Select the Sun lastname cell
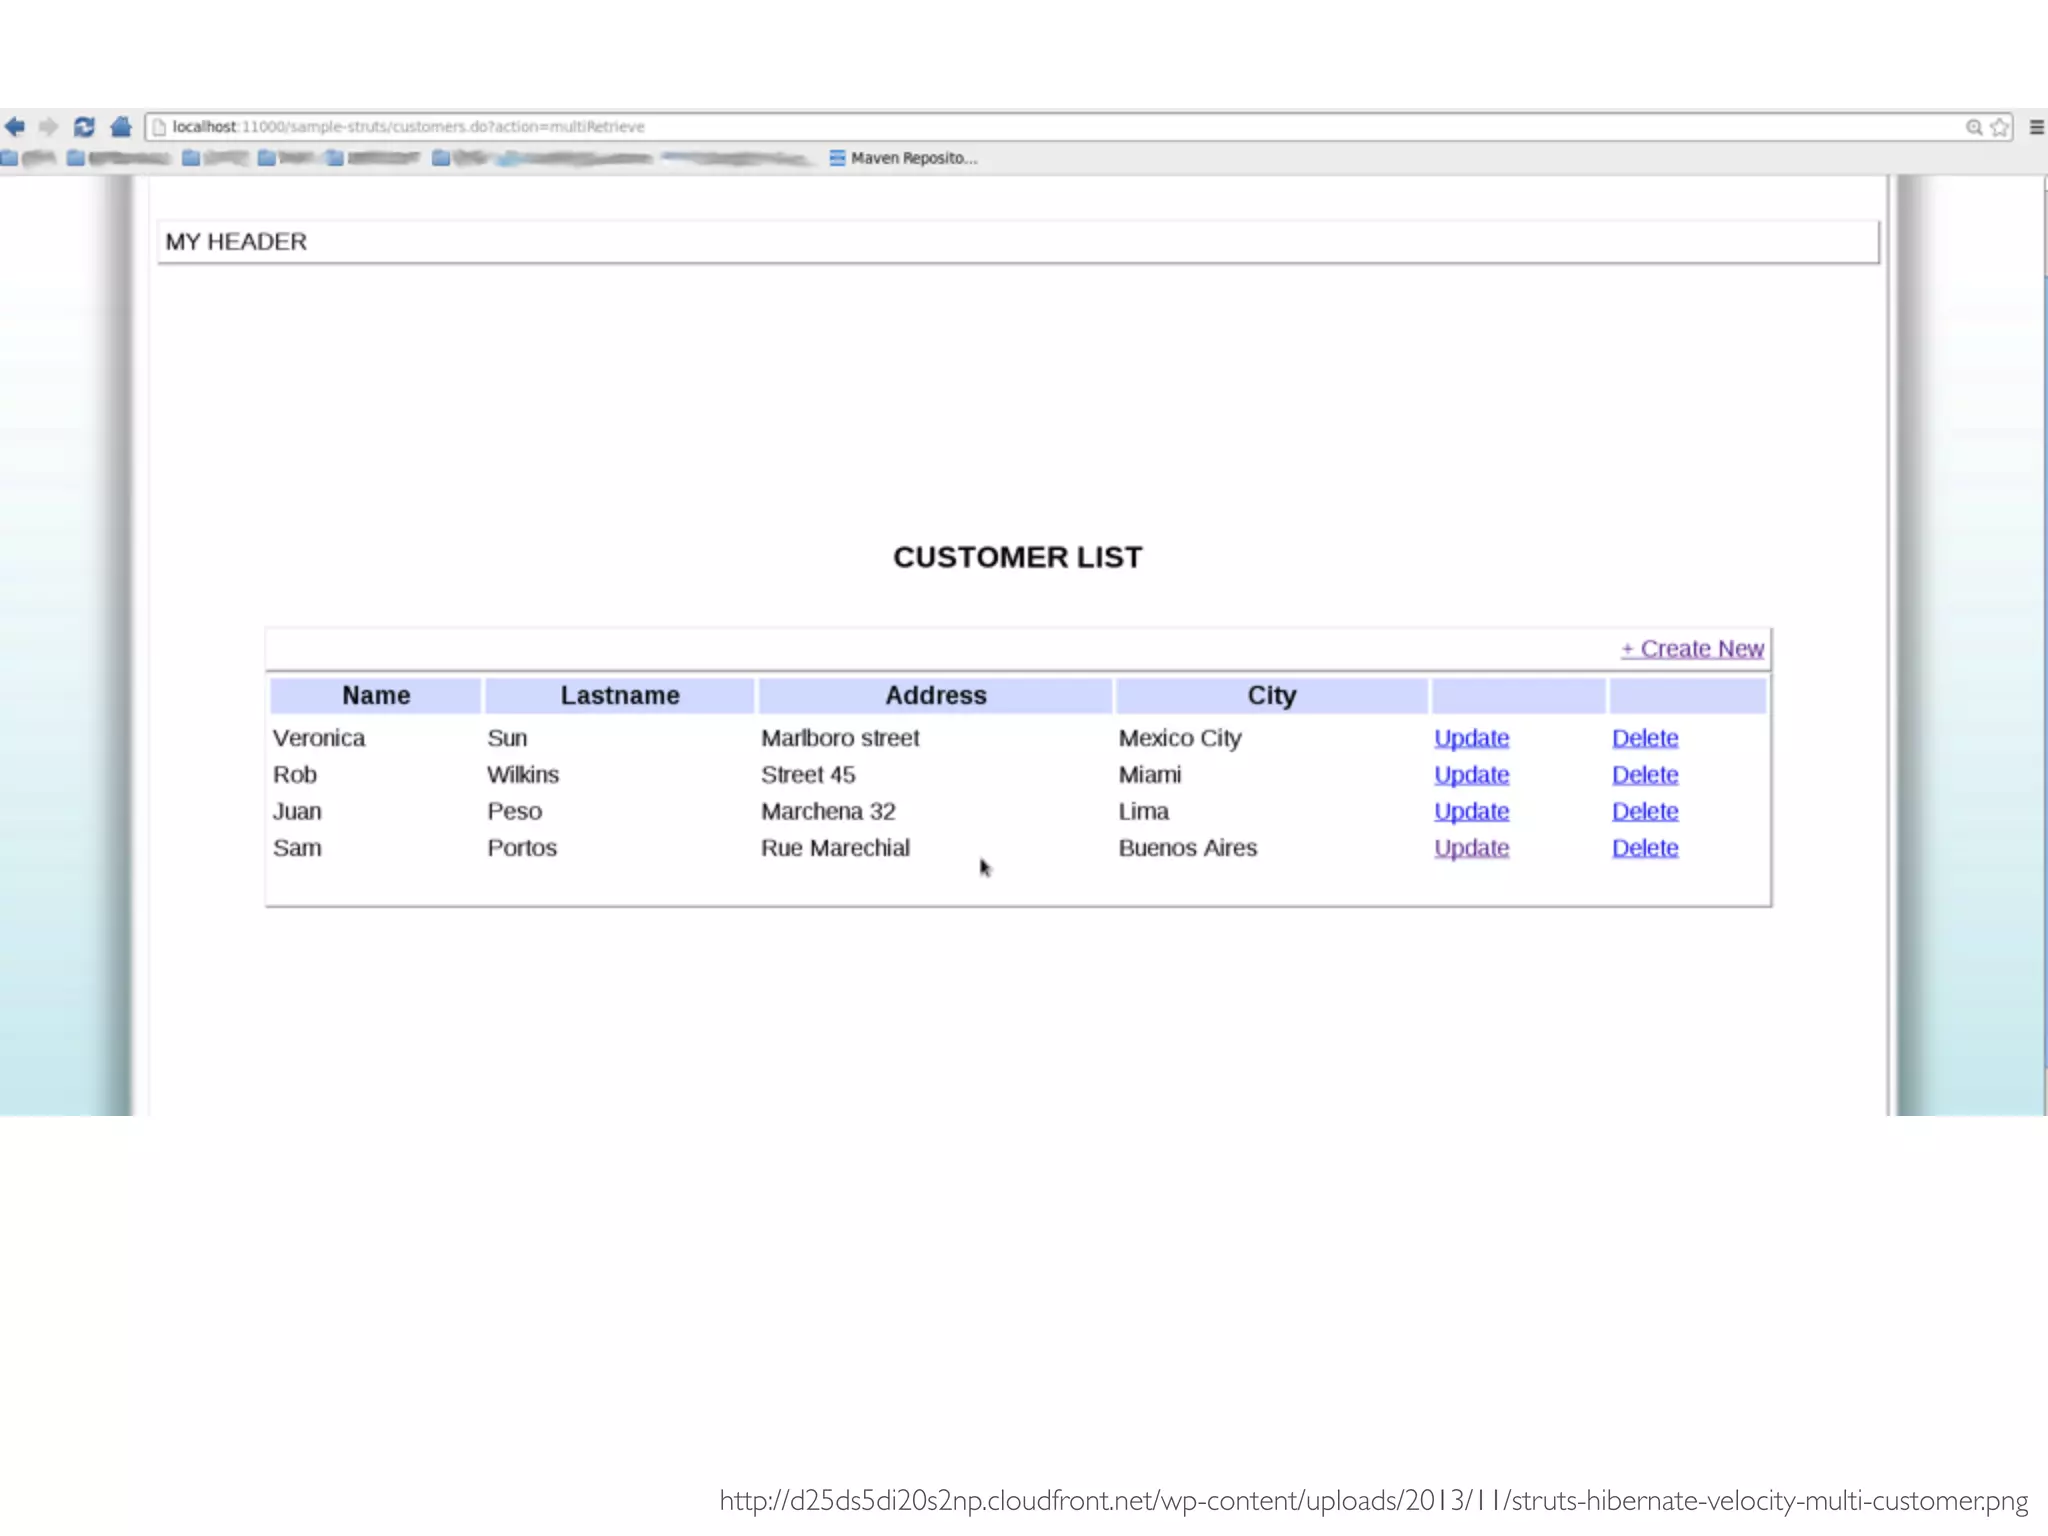The height and width of the screenshot is (1536, 2048). tap(507, 738)
